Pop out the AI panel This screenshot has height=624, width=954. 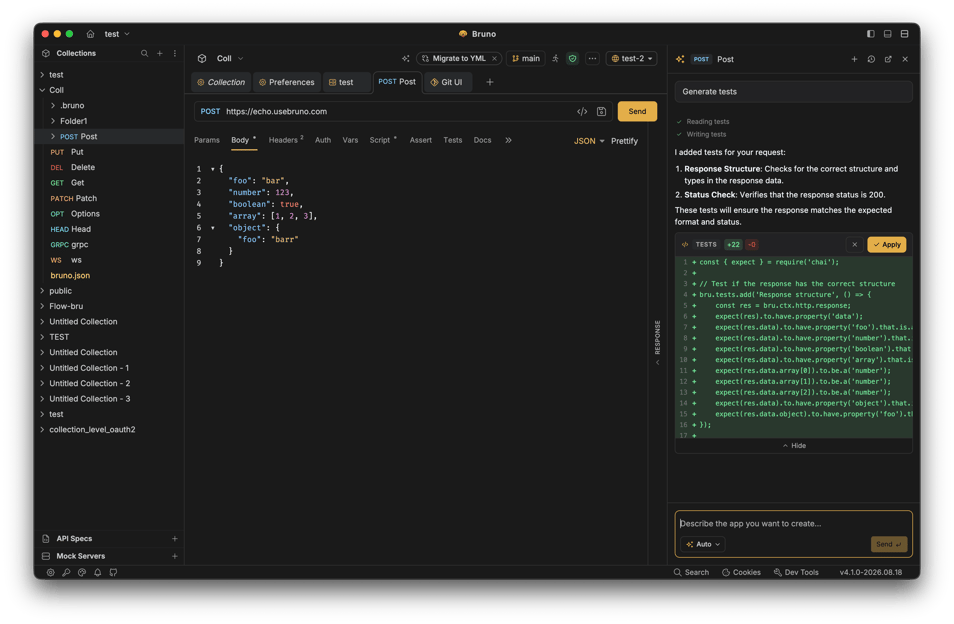(x=888, y=59)
